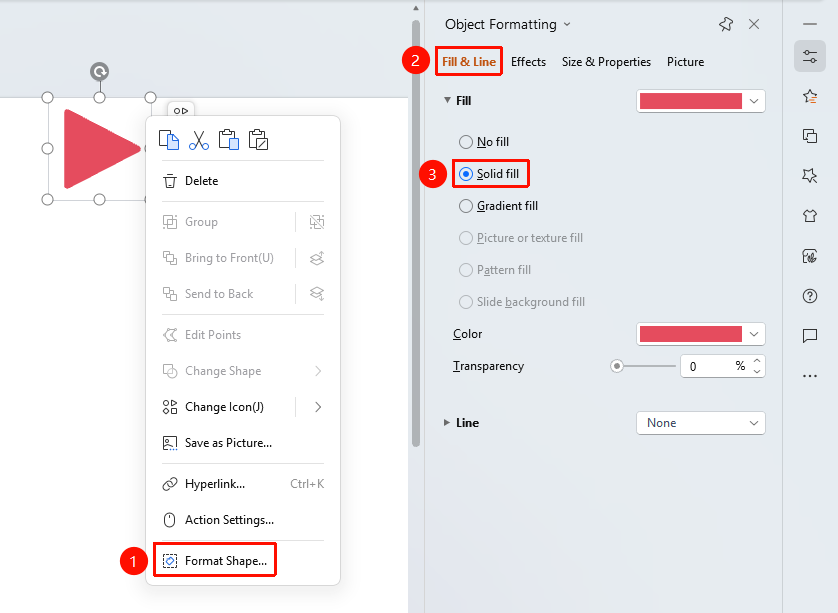Select the Pattern fill radio option
This screenshot has width=838, height=613.
coord(495,270)
